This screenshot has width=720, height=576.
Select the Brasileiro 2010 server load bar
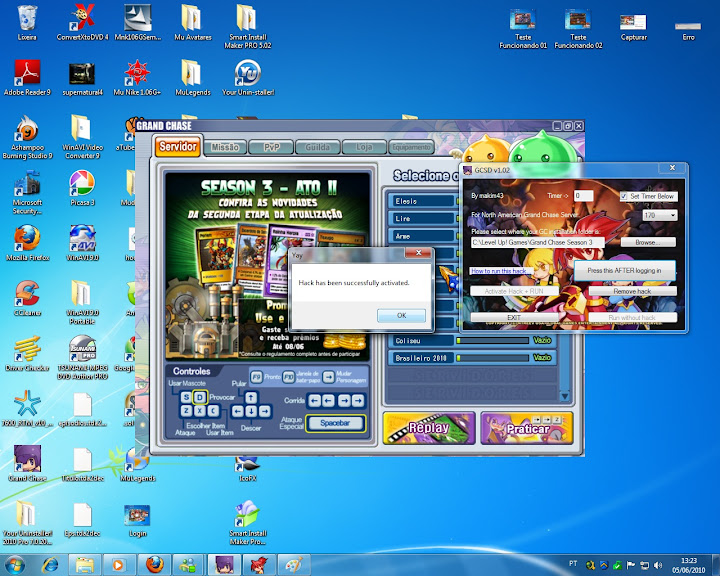(x=493, y=358)
